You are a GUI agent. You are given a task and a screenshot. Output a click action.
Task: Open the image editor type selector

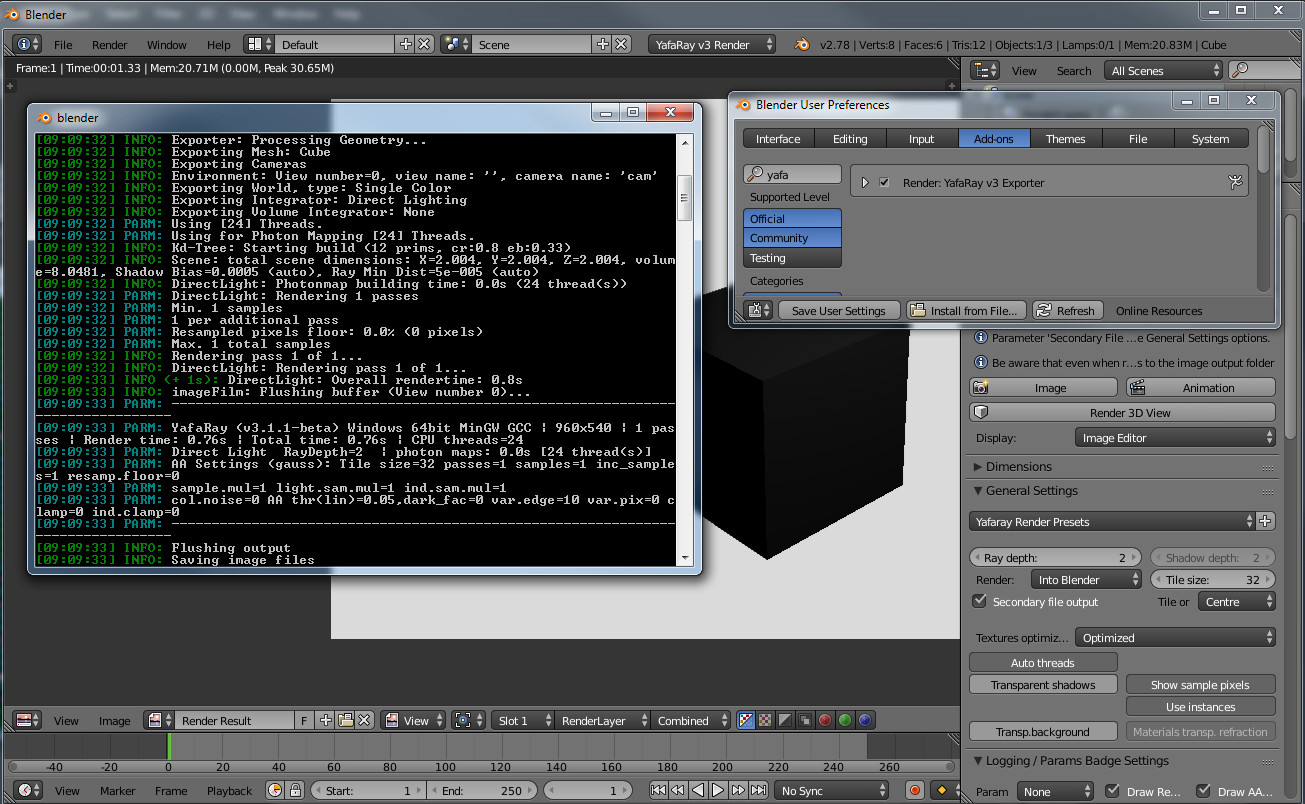coord(27,720)
